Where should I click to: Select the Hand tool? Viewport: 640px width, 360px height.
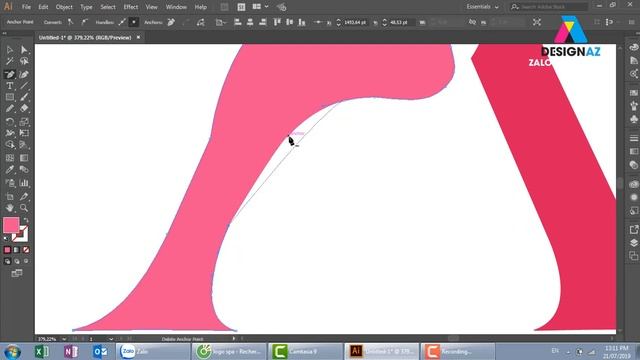click(10, 208)
